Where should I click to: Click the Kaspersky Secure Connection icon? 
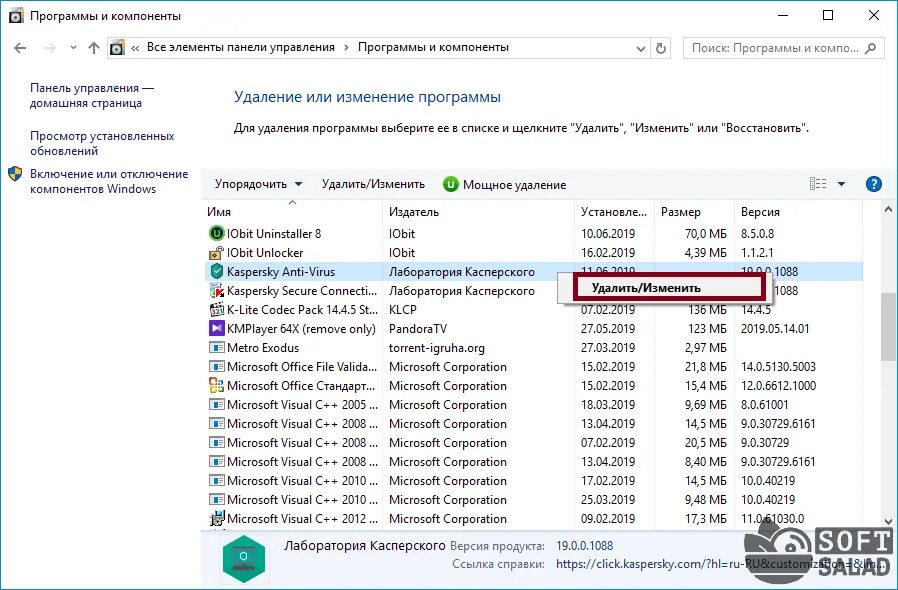tap(216, 290)
